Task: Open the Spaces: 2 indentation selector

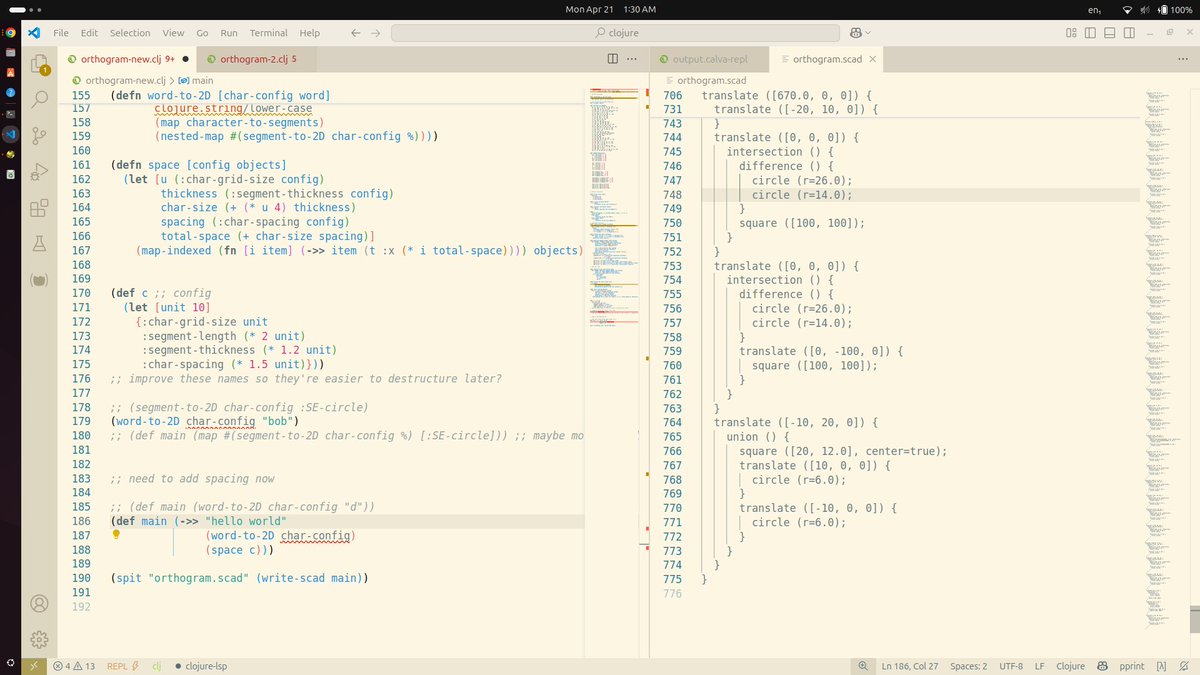Action: (x=968, y=666)
